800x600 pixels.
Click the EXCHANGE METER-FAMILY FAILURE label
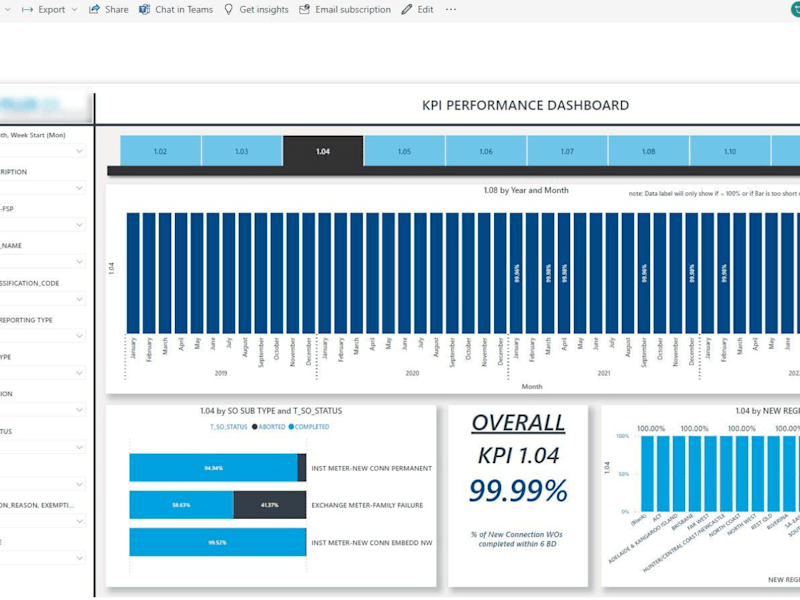(x=367, y=505)
